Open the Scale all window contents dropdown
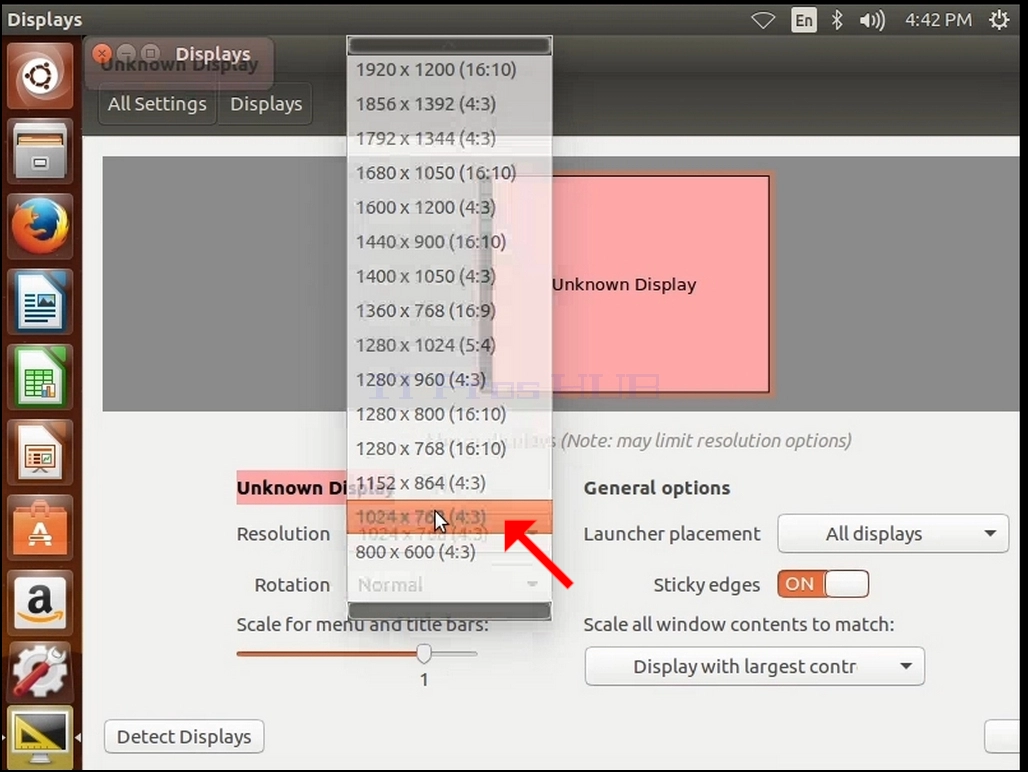The image size is (1028, 772). 755,666
